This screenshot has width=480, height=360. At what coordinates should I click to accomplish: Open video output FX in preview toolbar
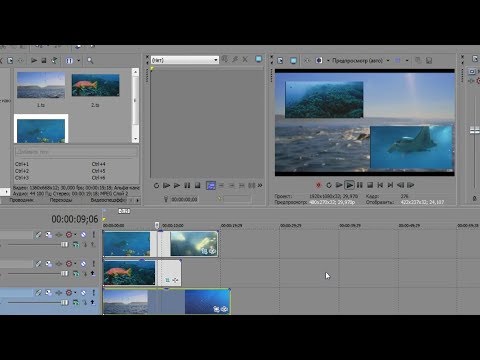point(307,60)
